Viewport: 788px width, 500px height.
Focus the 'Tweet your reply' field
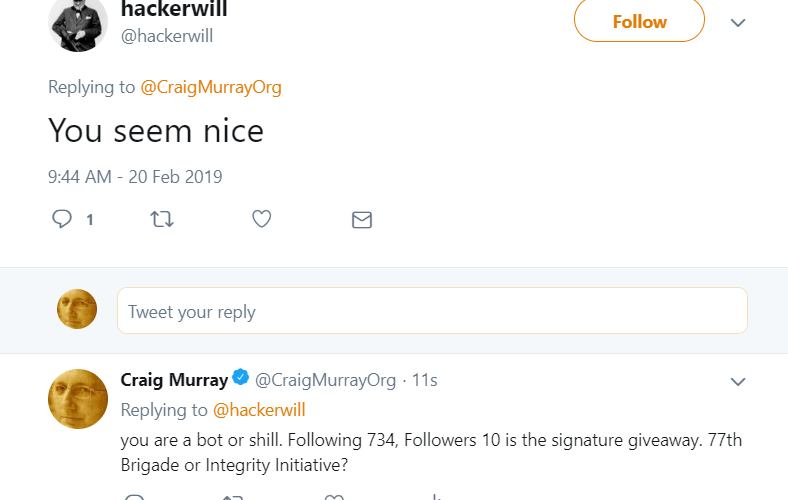(x=432, y=311)
